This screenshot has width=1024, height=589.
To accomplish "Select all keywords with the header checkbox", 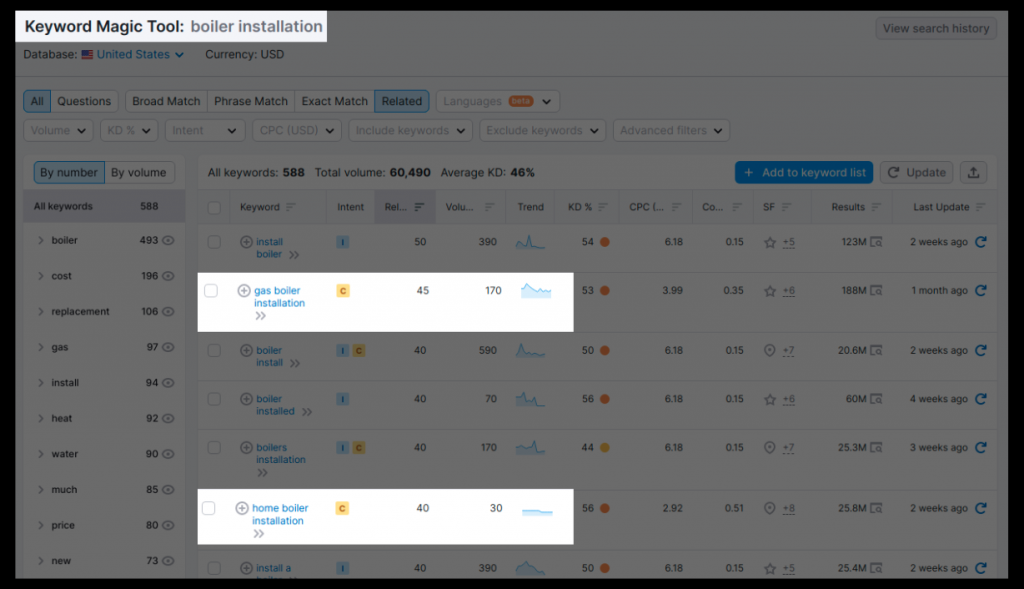I will (x=214, y=207).
